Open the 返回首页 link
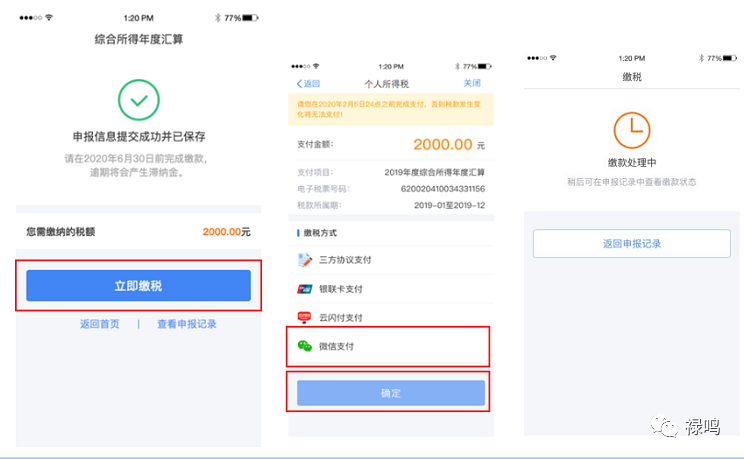This screenshot has height=459, width=744. coord(100,324)
